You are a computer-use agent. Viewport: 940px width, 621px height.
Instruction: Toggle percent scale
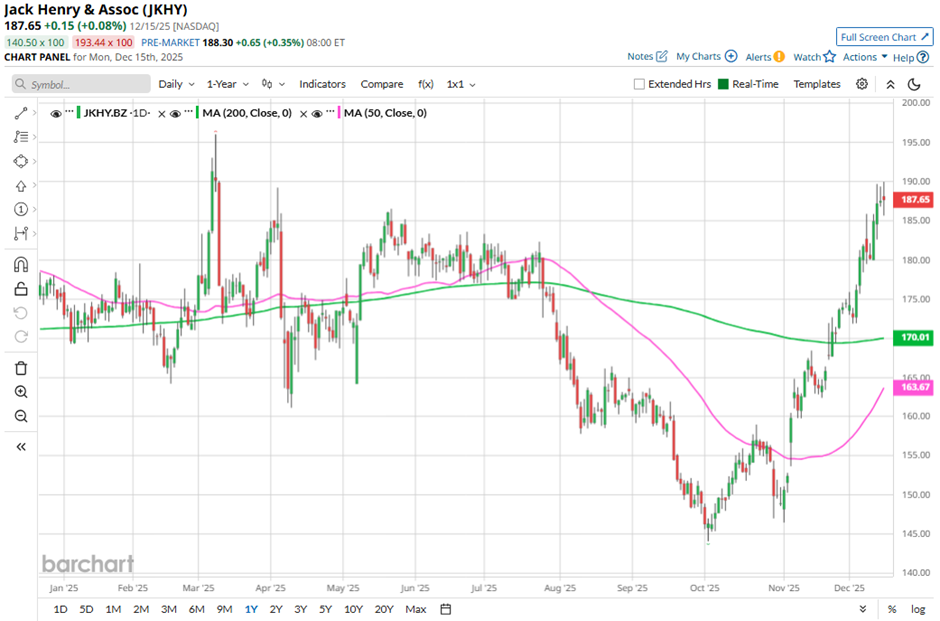tap(892, 609)
